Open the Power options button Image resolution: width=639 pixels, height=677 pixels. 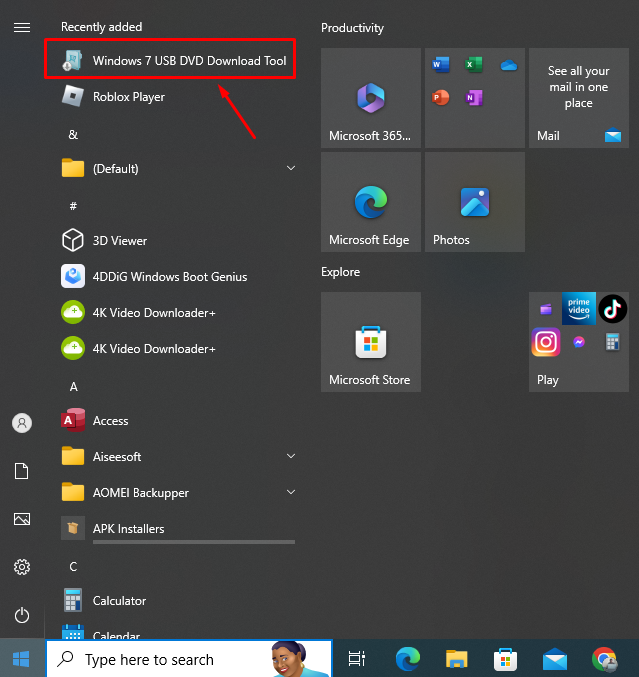[x=22, y=615]
